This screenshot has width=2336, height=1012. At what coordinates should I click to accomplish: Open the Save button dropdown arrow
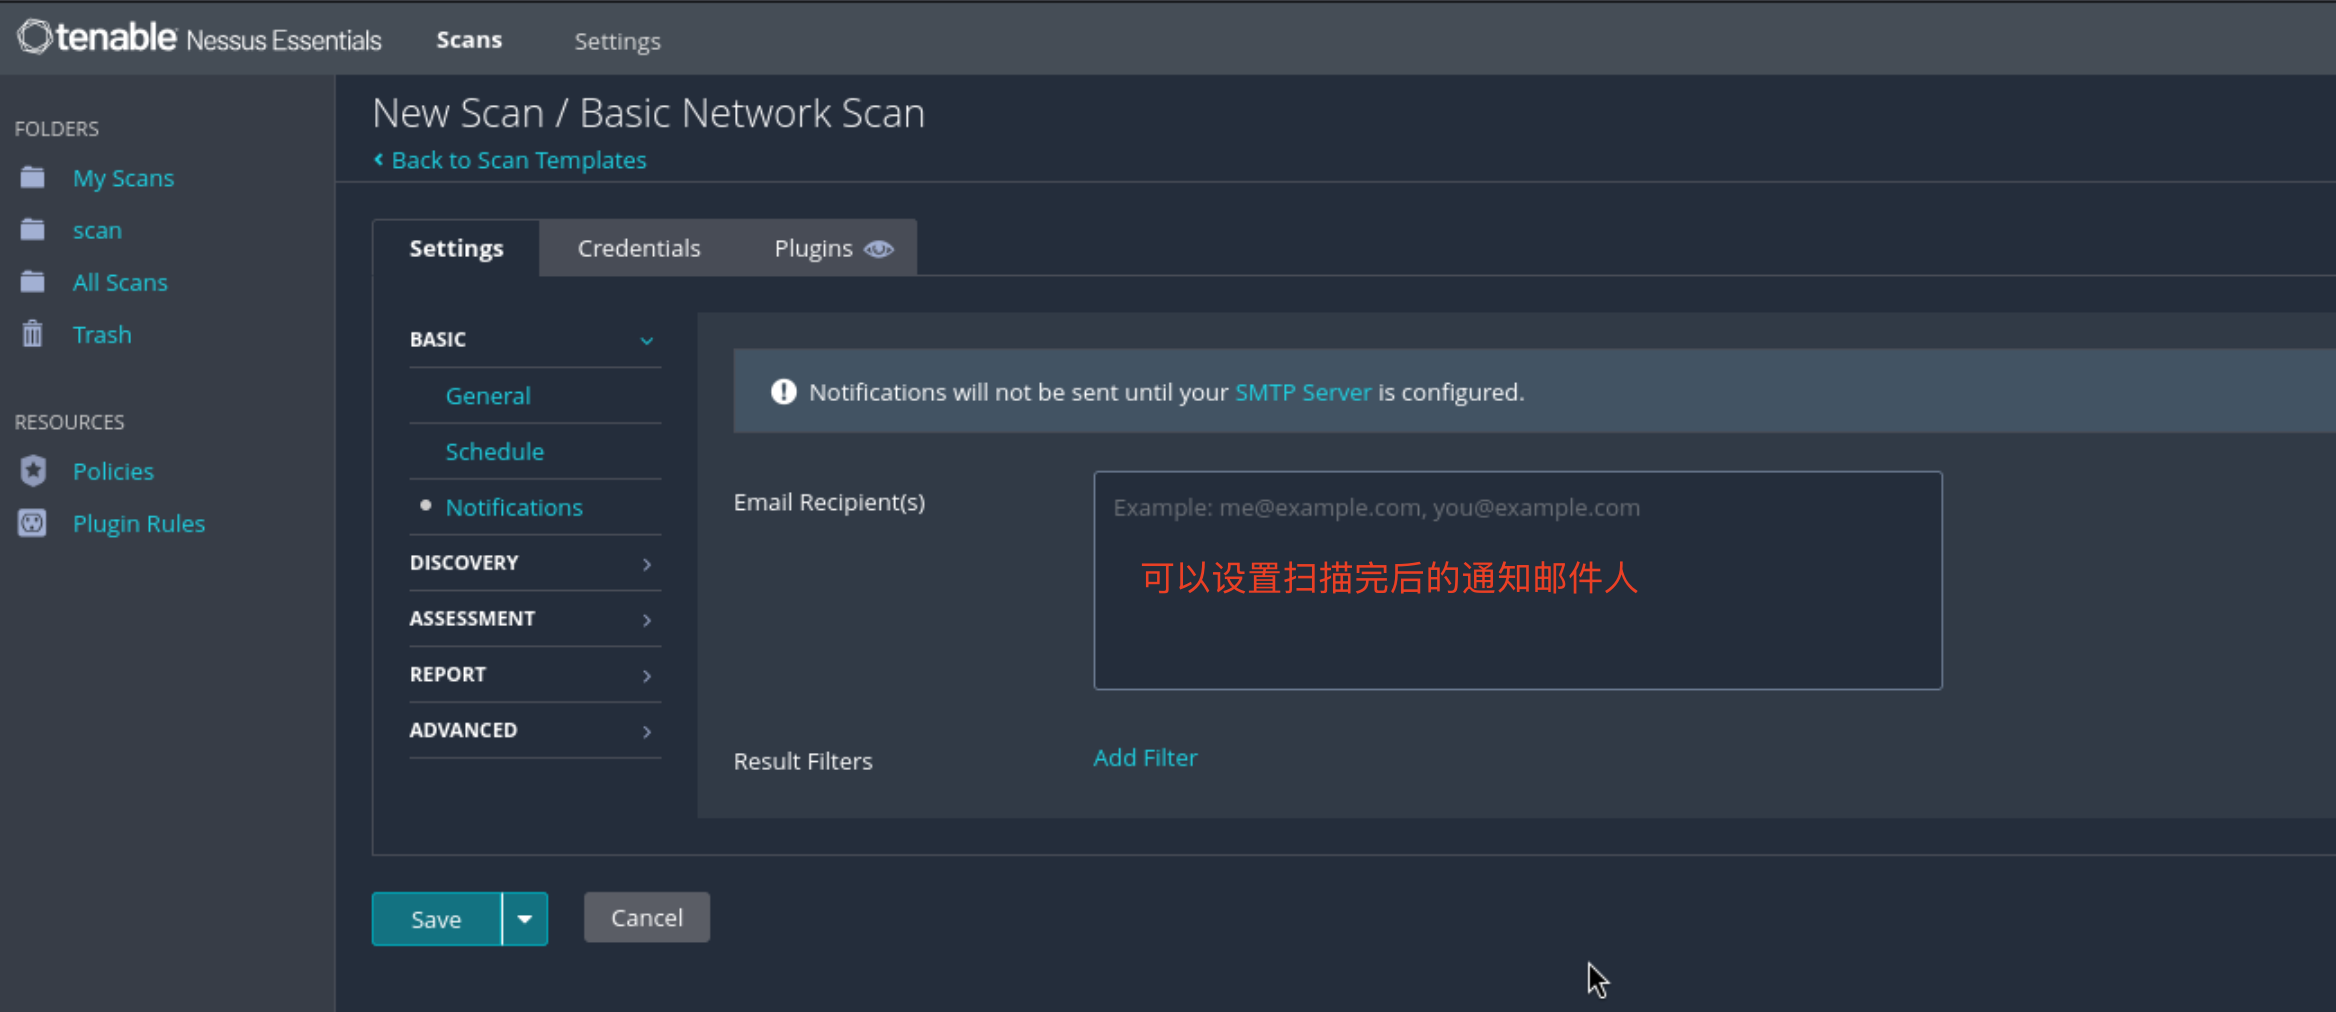click(524, 918)
